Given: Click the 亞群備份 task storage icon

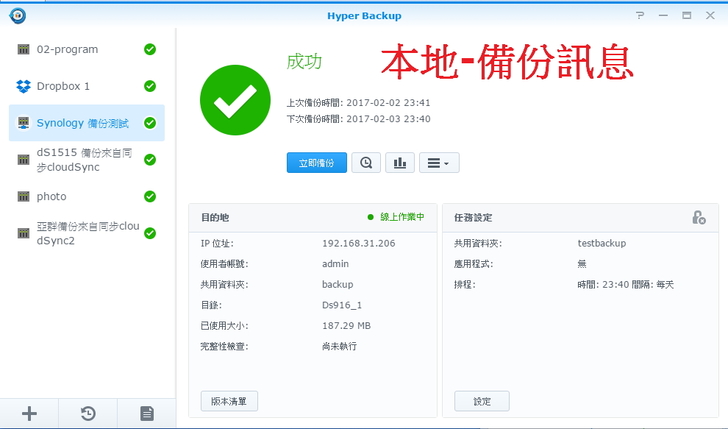Looking at the screenshot, I should coord(23,233).
